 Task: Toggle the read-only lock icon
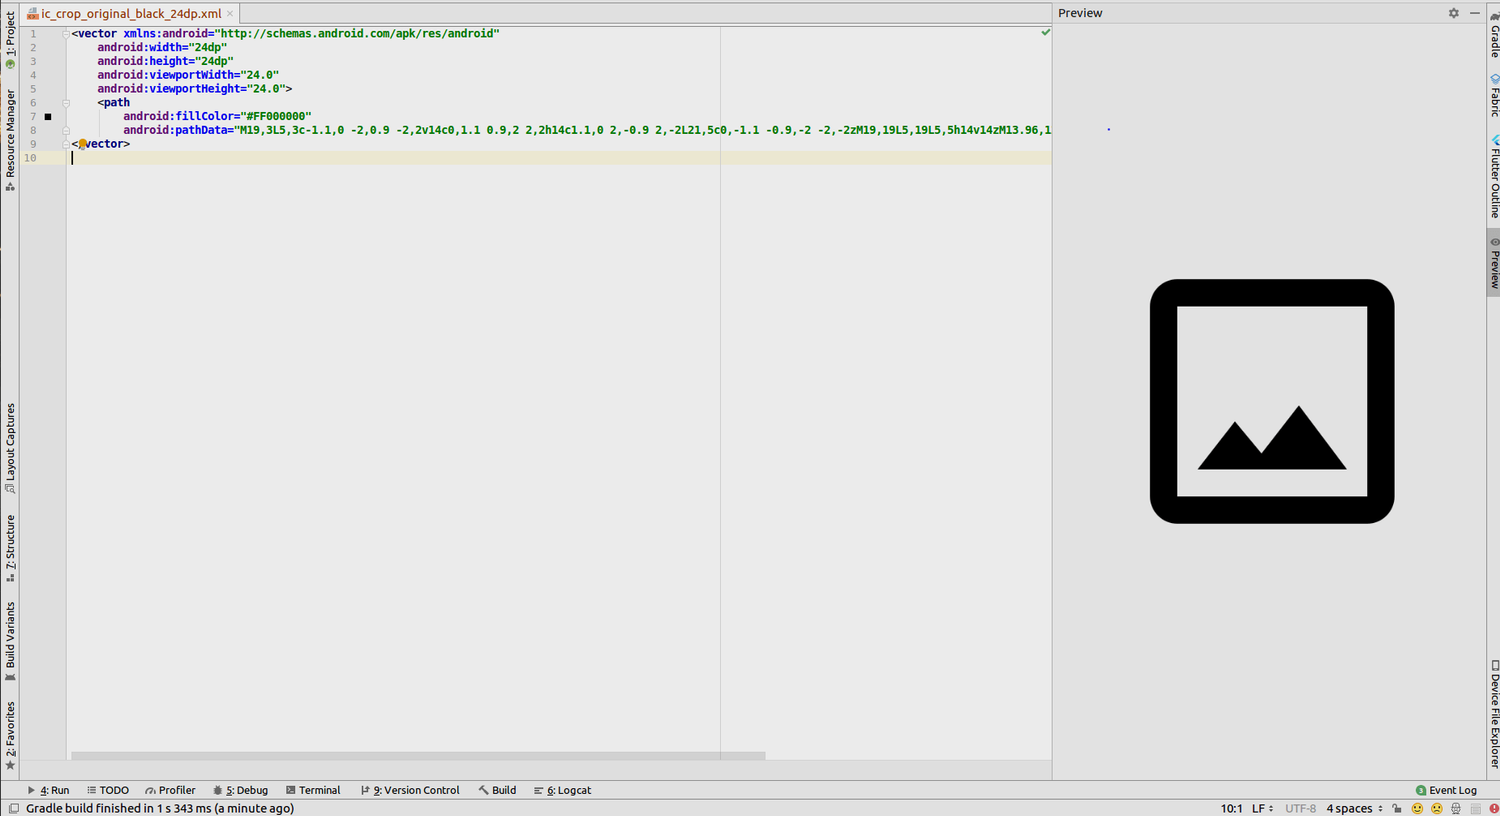pos(1397,808)
